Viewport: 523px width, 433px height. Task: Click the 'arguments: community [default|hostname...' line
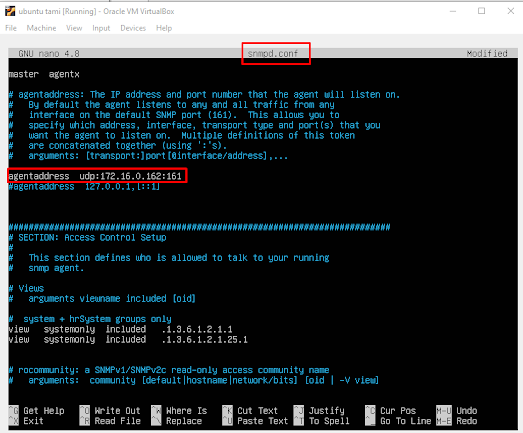coord(193,380)
